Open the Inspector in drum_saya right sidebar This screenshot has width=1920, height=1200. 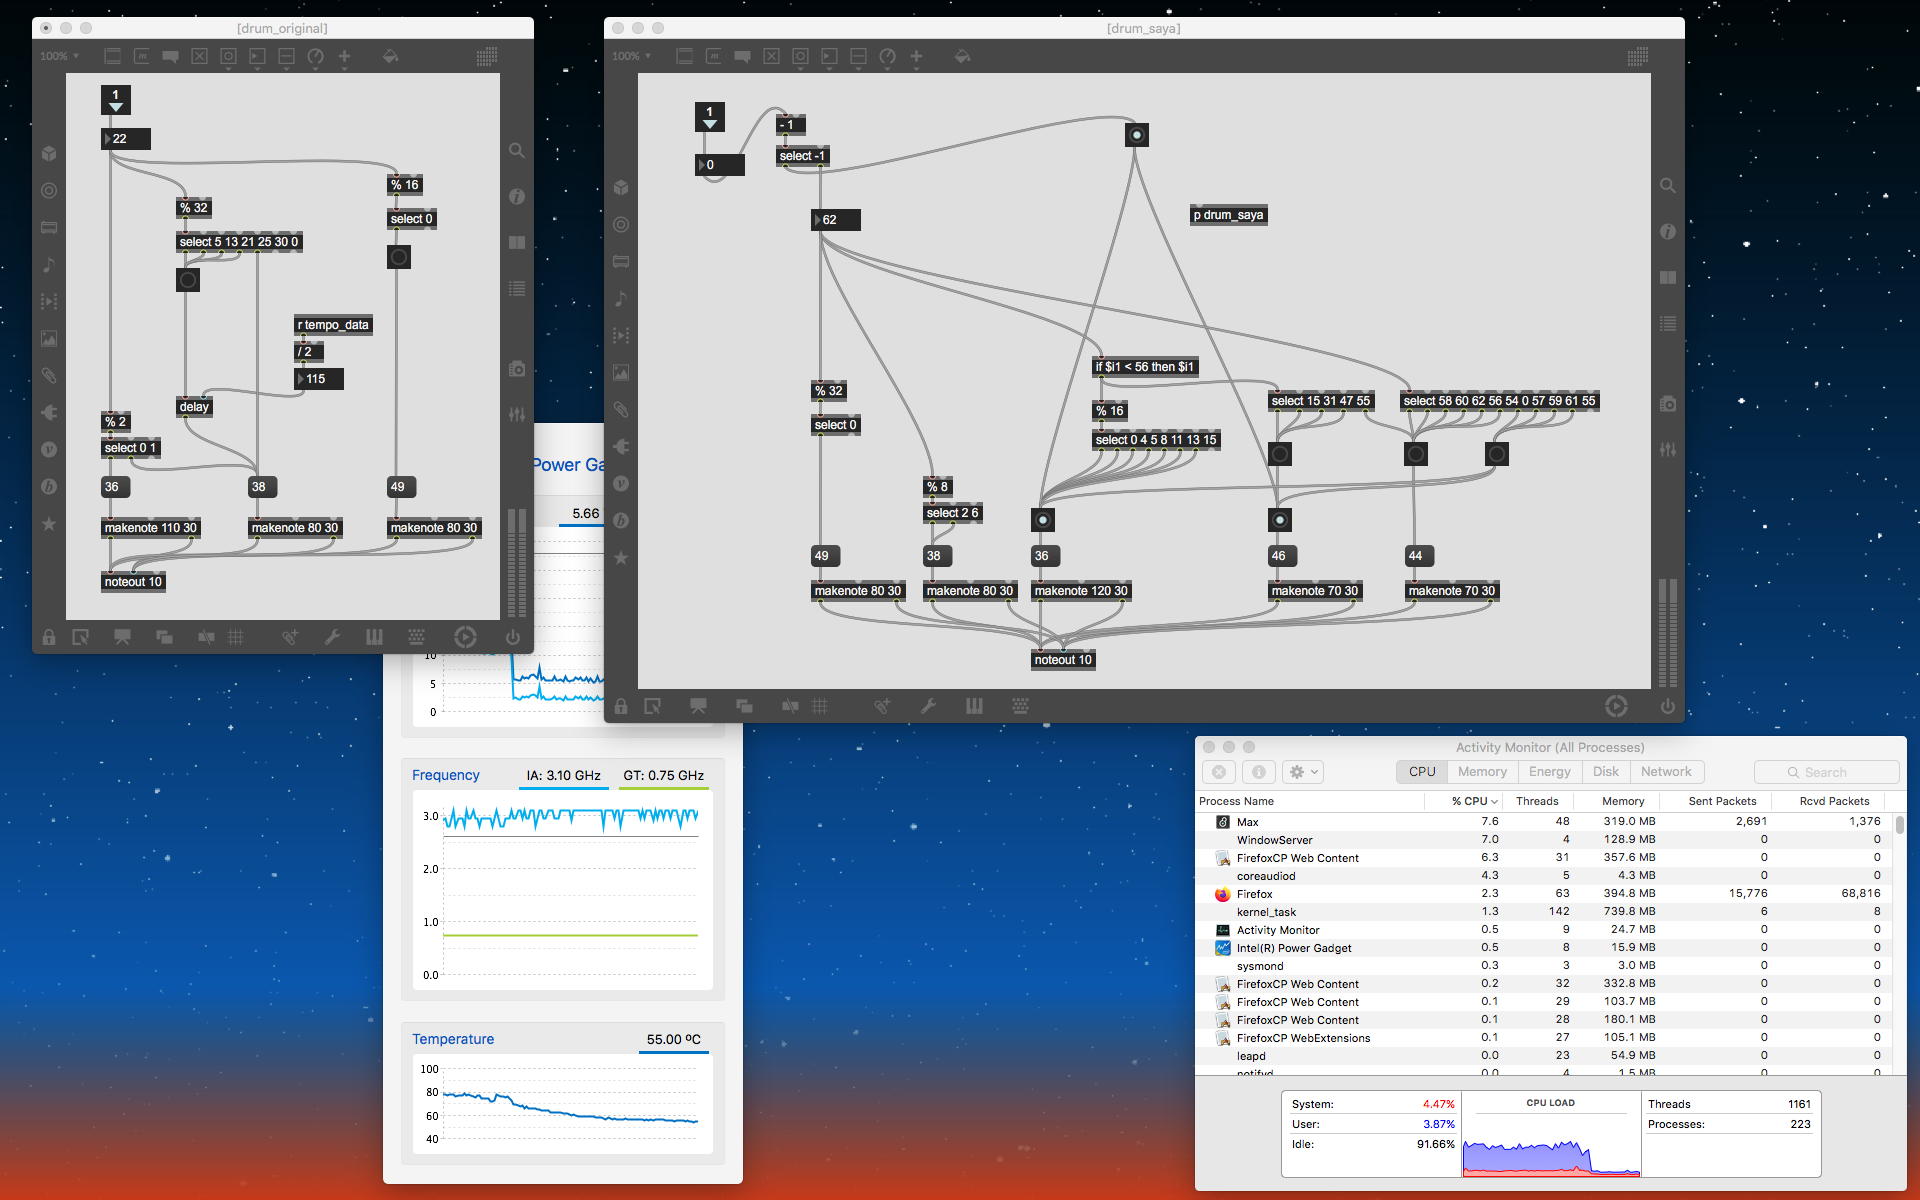coord(1668,232)
